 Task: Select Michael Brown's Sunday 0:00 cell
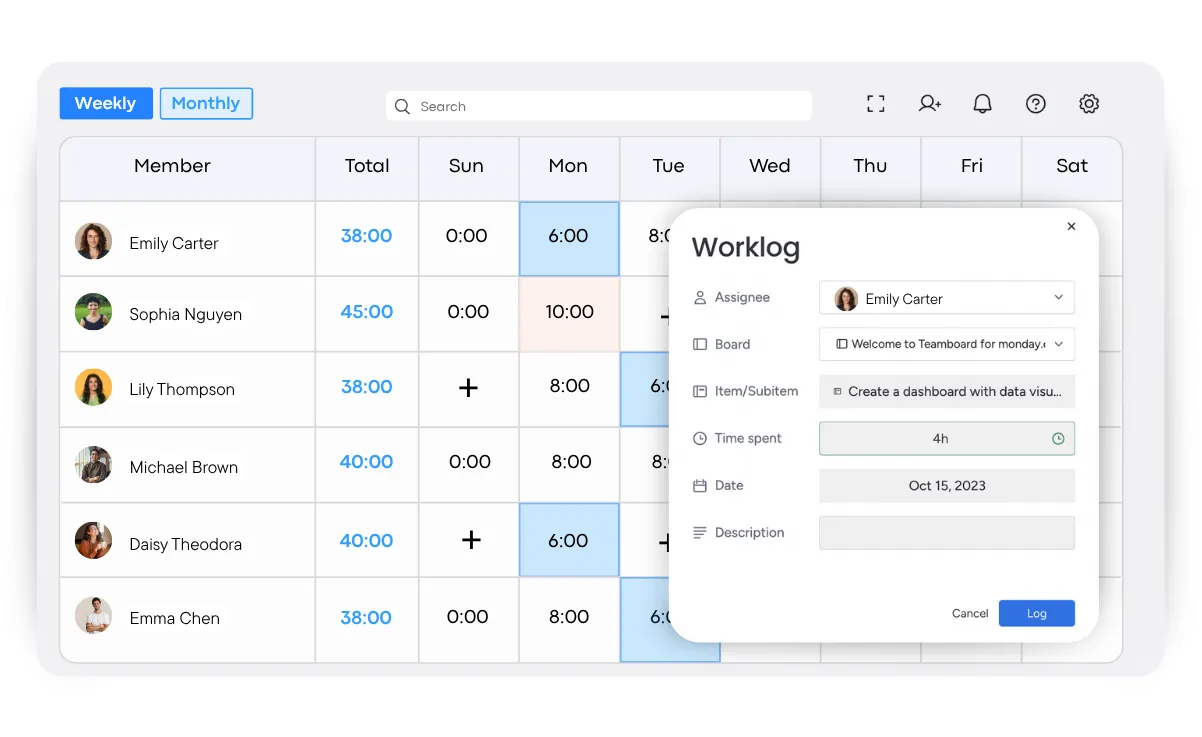469,465
